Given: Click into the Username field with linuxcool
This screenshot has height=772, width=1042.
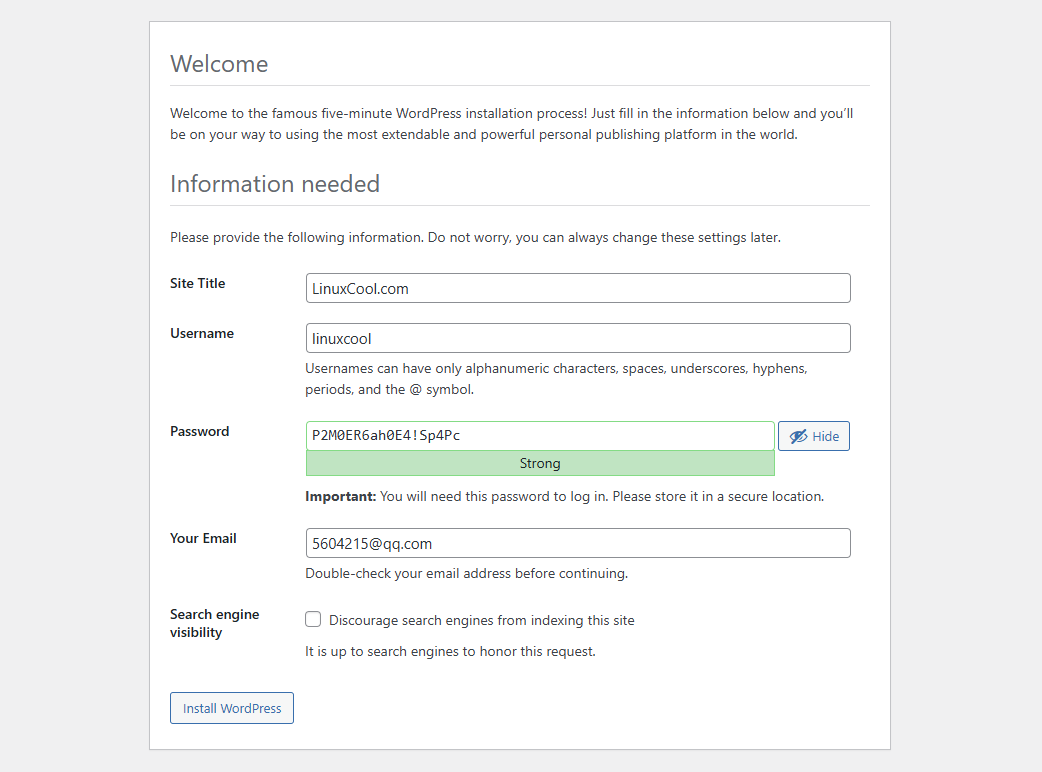Looking at the screenshot, I should [x=577, y=338].
